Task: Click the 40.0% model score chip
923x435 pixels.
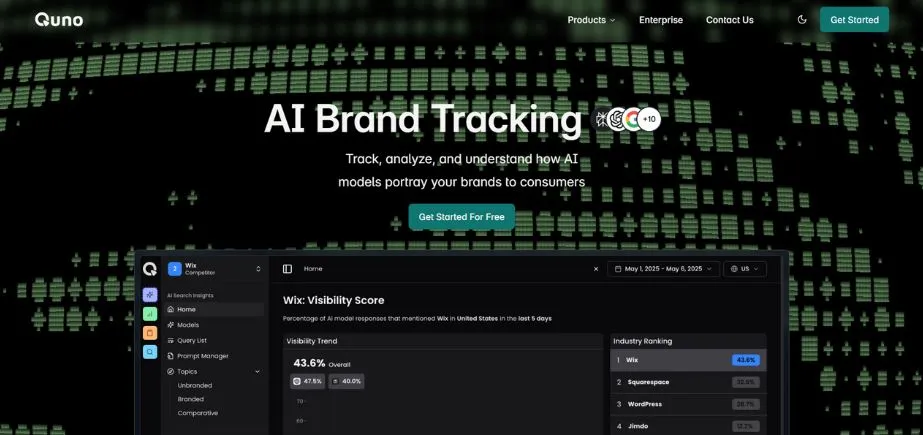Action: 347,381
